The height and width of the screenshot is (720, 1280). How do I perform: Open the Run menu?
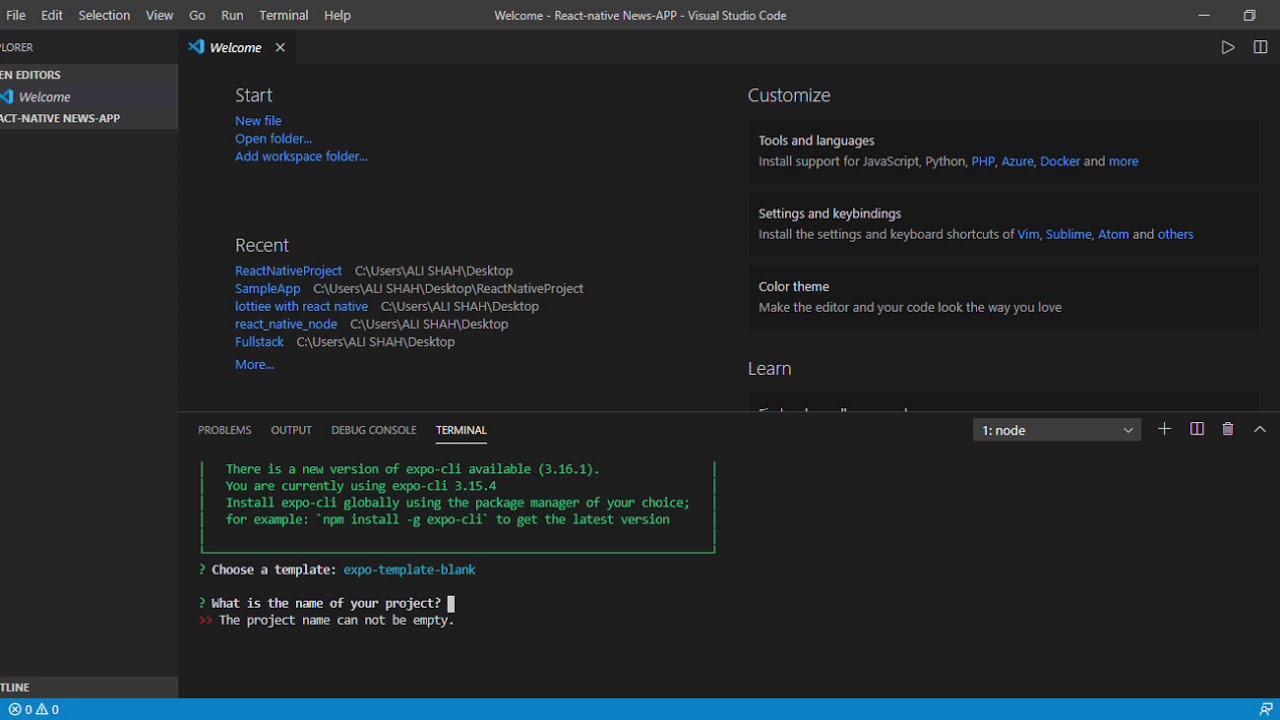[x=232, y=15]
